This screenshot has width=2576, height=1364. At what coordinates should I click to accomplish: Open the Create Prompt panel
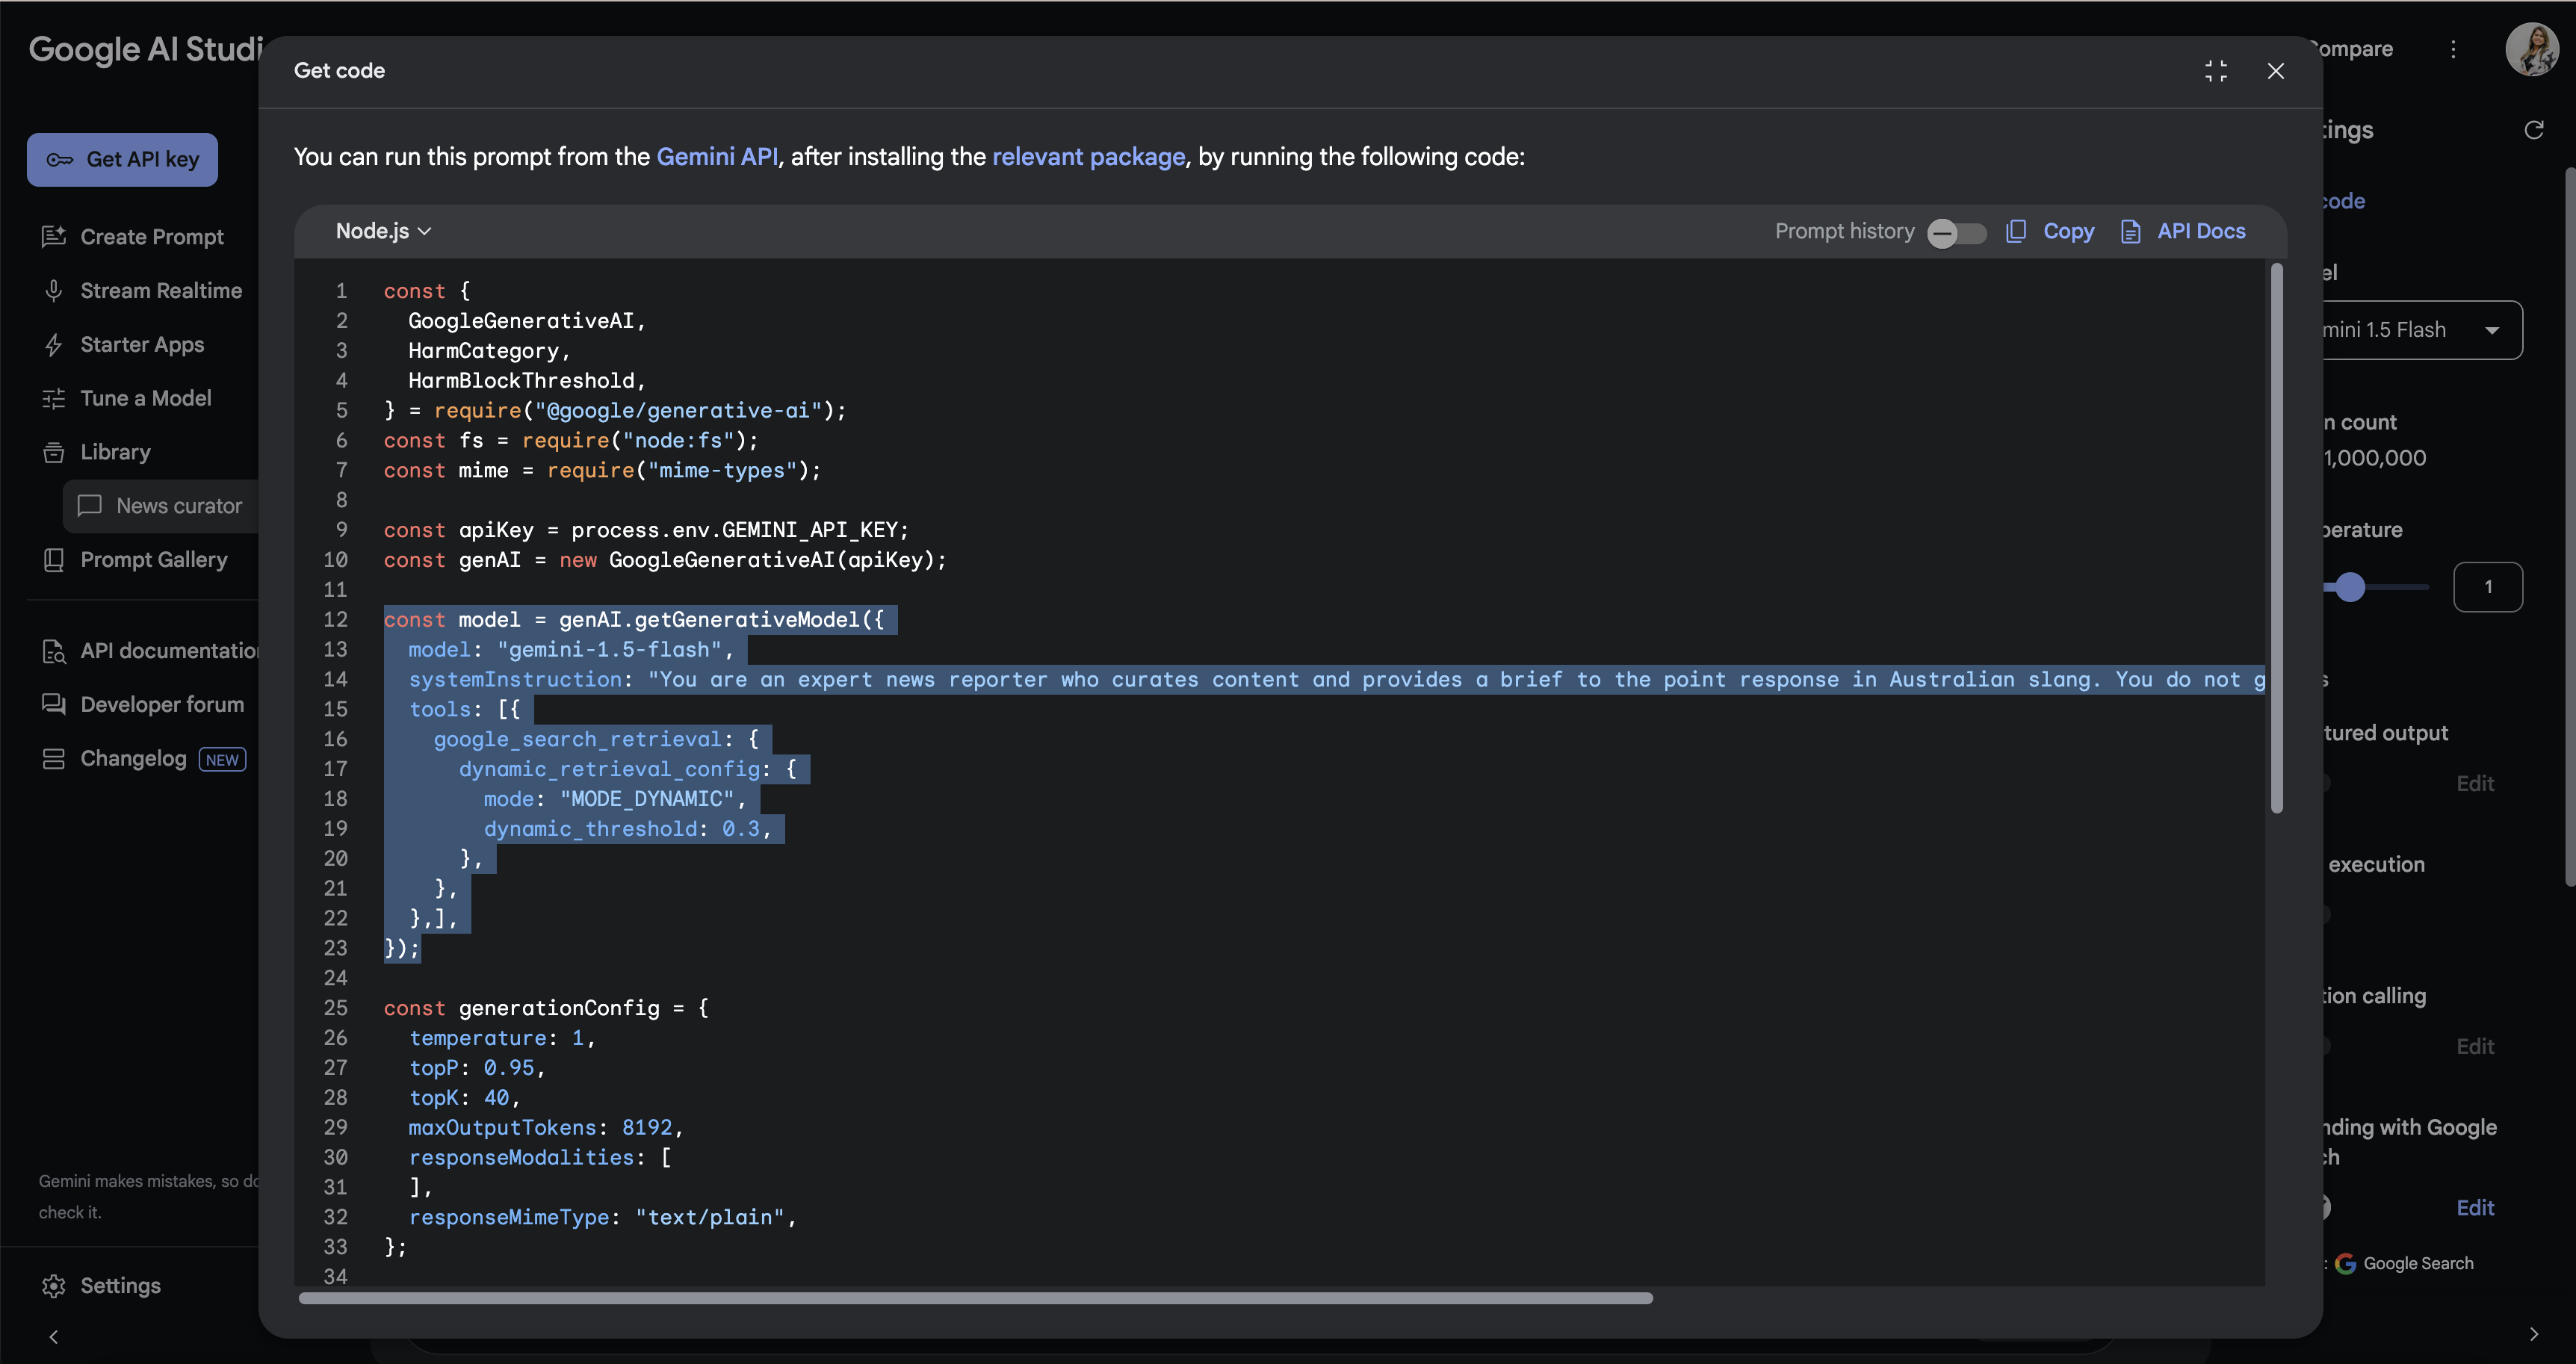point(151,236)
